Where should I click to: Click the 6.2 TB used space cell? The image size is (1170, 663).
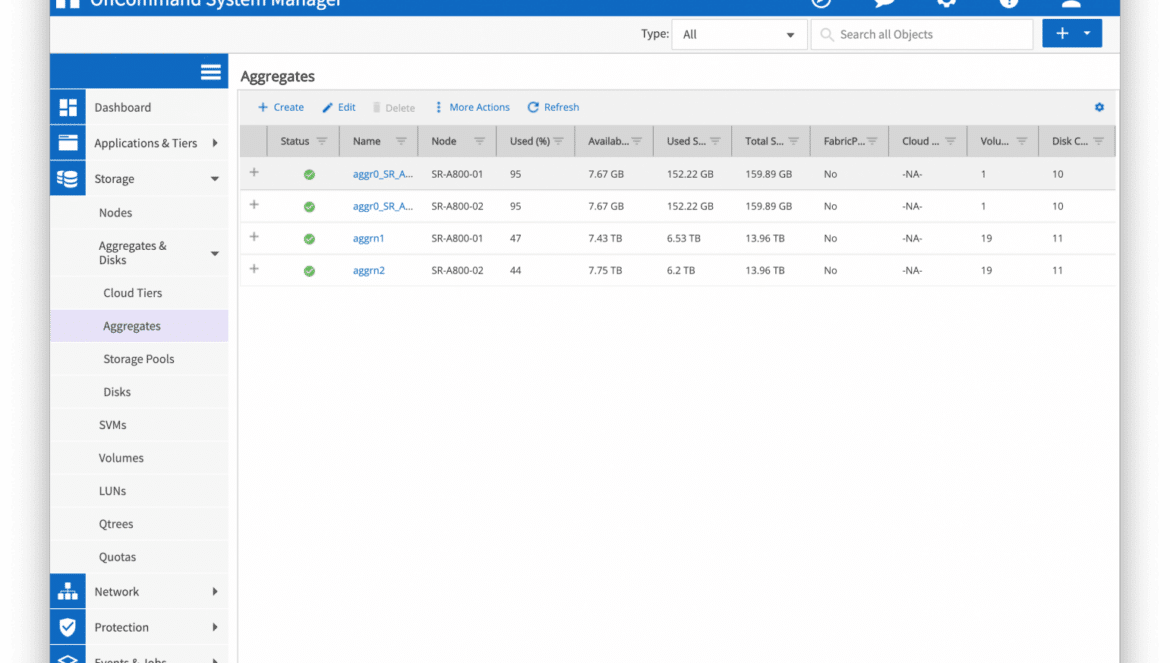pyautogui.click(x=681, y=271)
